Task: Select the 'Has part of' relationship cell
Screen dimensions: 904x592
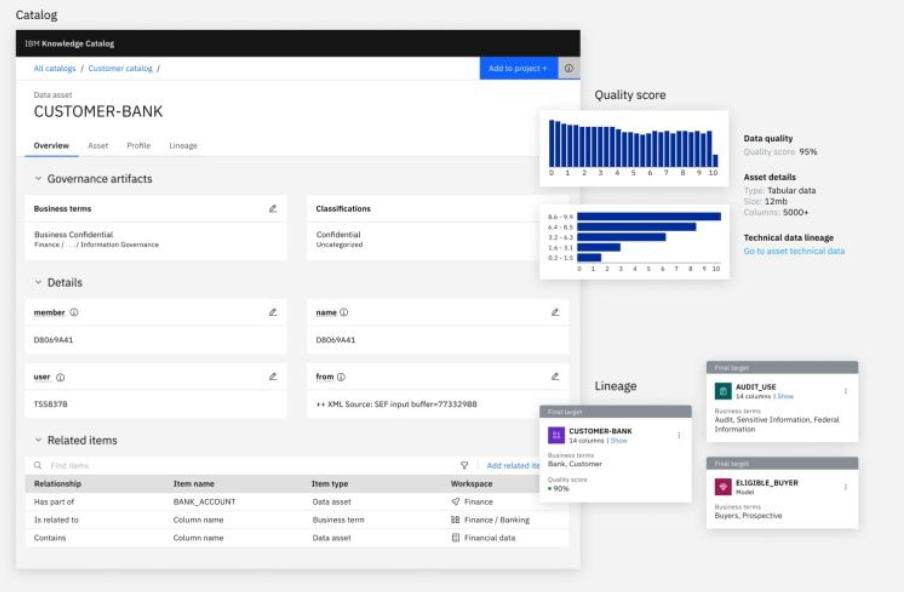Action: click(54, 502)
